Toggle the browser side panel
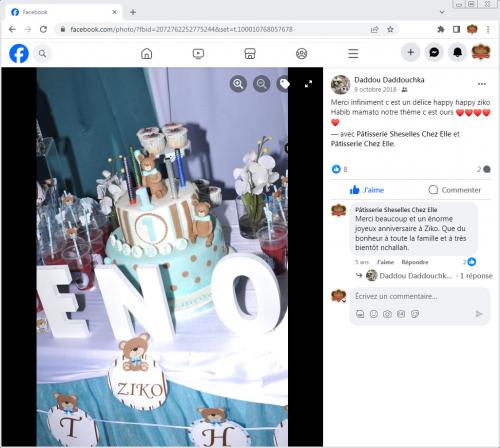Viewport: 500px width, 448px height. point(456,29)
